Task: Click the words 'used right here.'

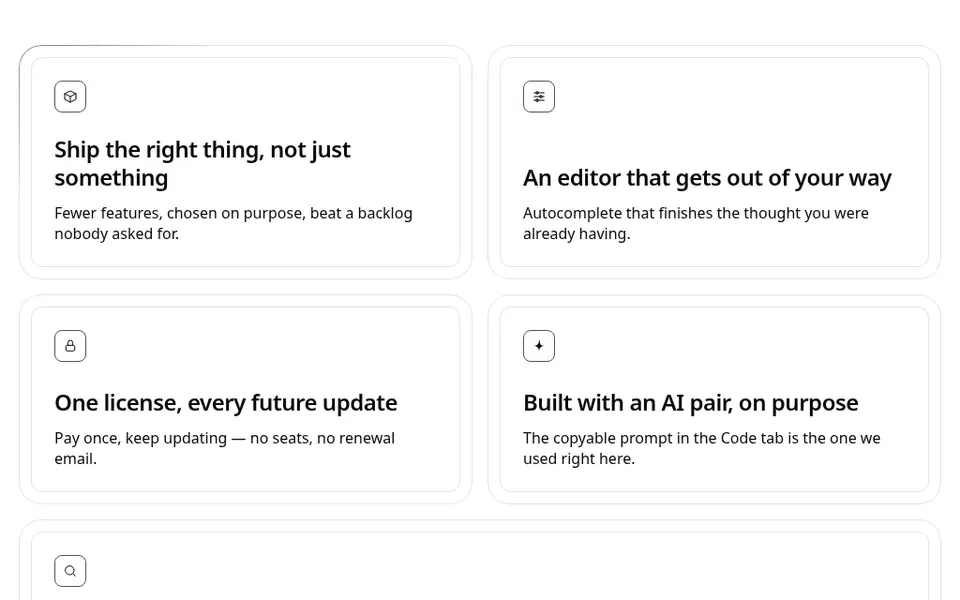Action: [x=579, y=459]
